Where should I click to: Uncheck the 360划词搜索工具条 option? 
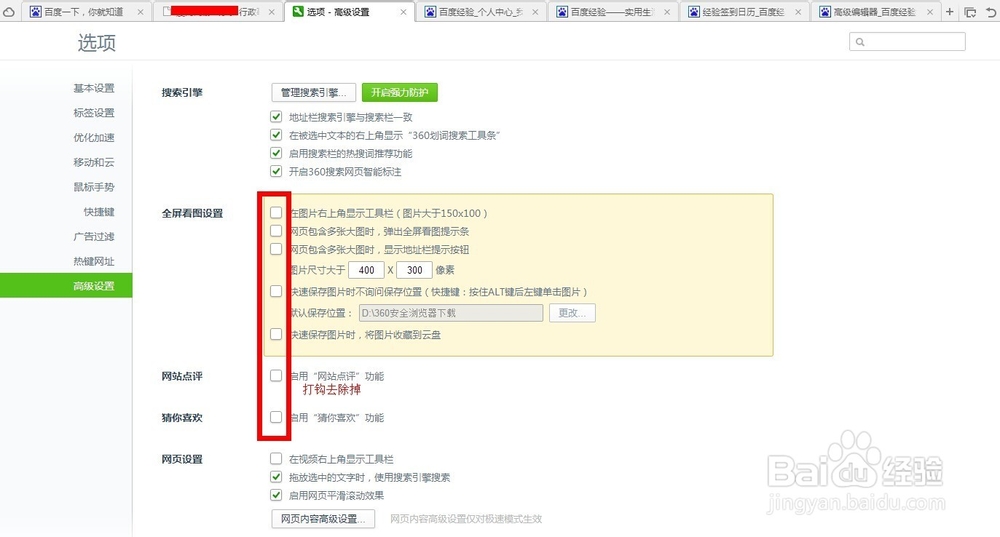[x=276, y=135]
